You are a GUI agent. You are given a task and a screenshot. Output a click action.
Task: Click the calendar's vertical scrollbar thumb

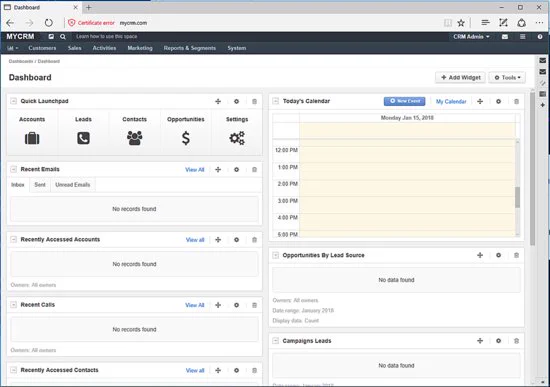[x=517, y=197]
